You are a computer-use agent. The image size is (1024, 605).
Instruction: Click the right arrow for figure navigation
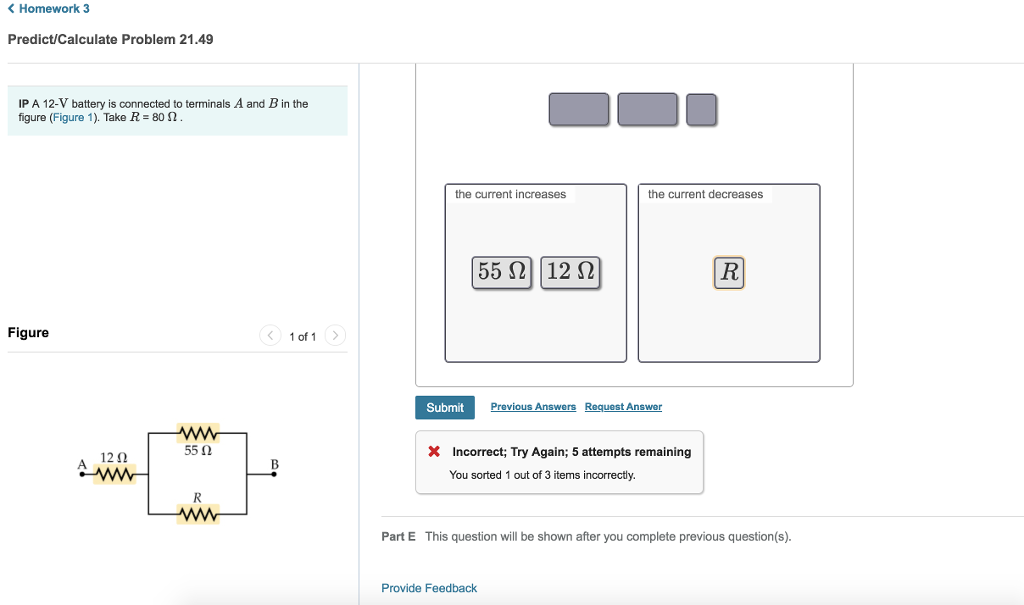[x=335, y=335]
